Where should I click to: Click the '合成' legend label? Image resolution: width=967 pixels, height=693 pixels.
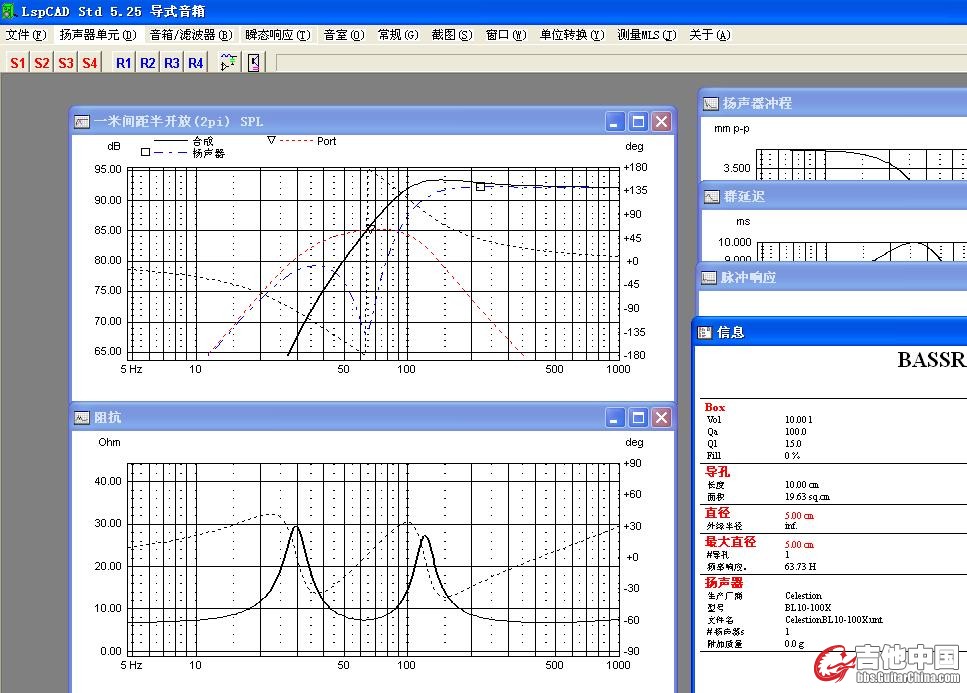(x=203, y=142)
